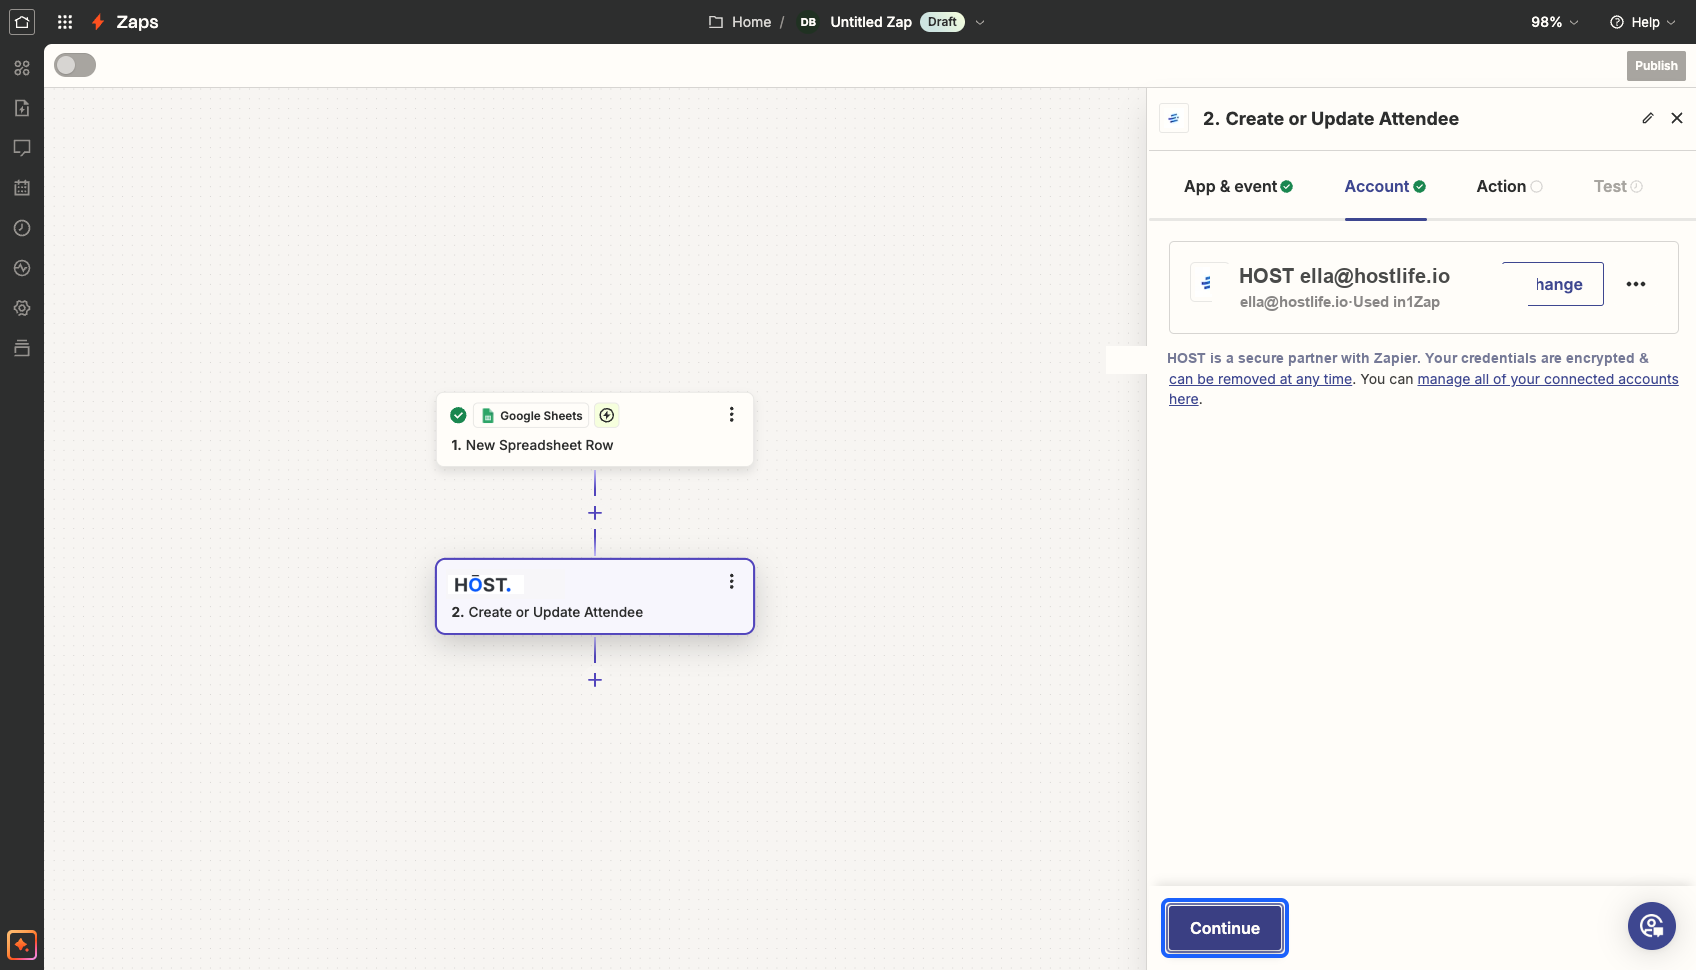Click the comments icon in the sidebar
Image resolution: width=1696 pixels, height=970 pixels.
pos(22,148)
